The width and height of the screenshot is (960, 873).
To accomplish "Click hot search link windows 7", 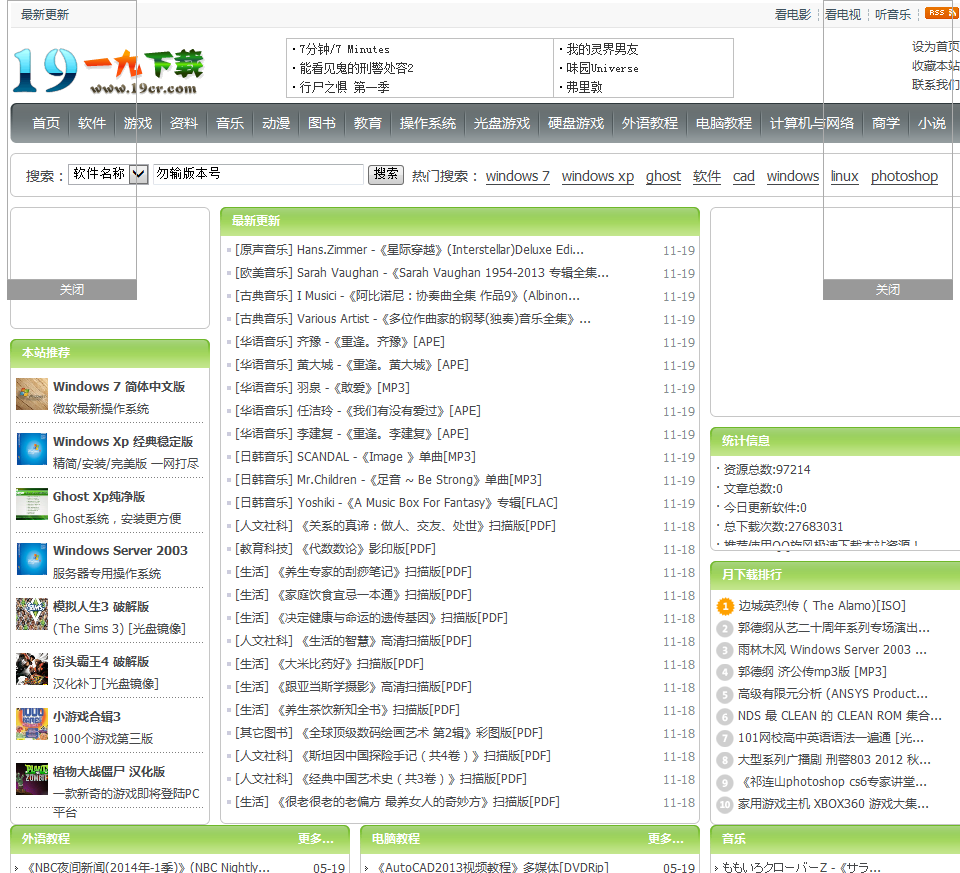I will coord(517,176).
